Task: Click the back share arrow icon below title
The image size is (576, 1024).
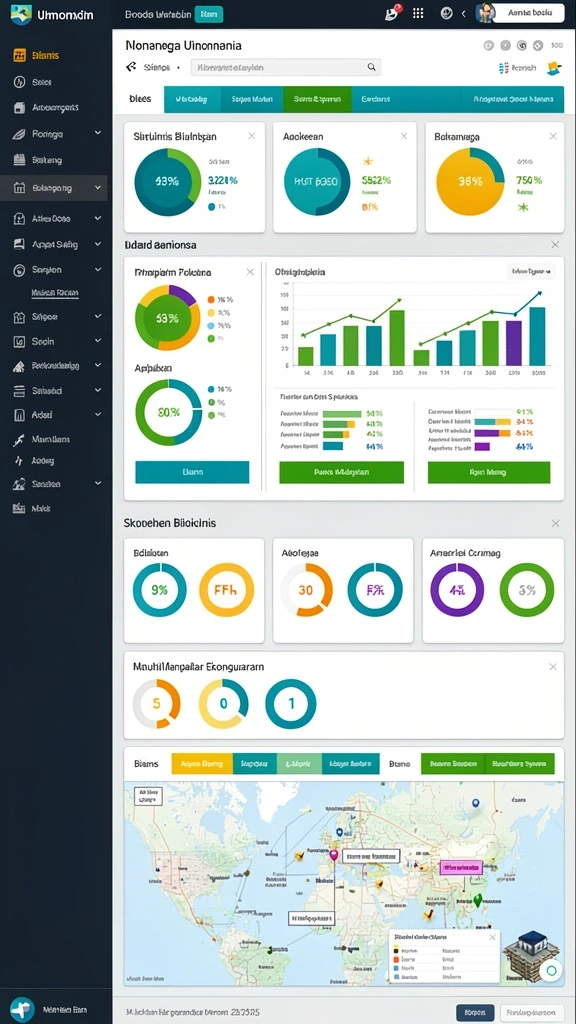Action: 131,67
